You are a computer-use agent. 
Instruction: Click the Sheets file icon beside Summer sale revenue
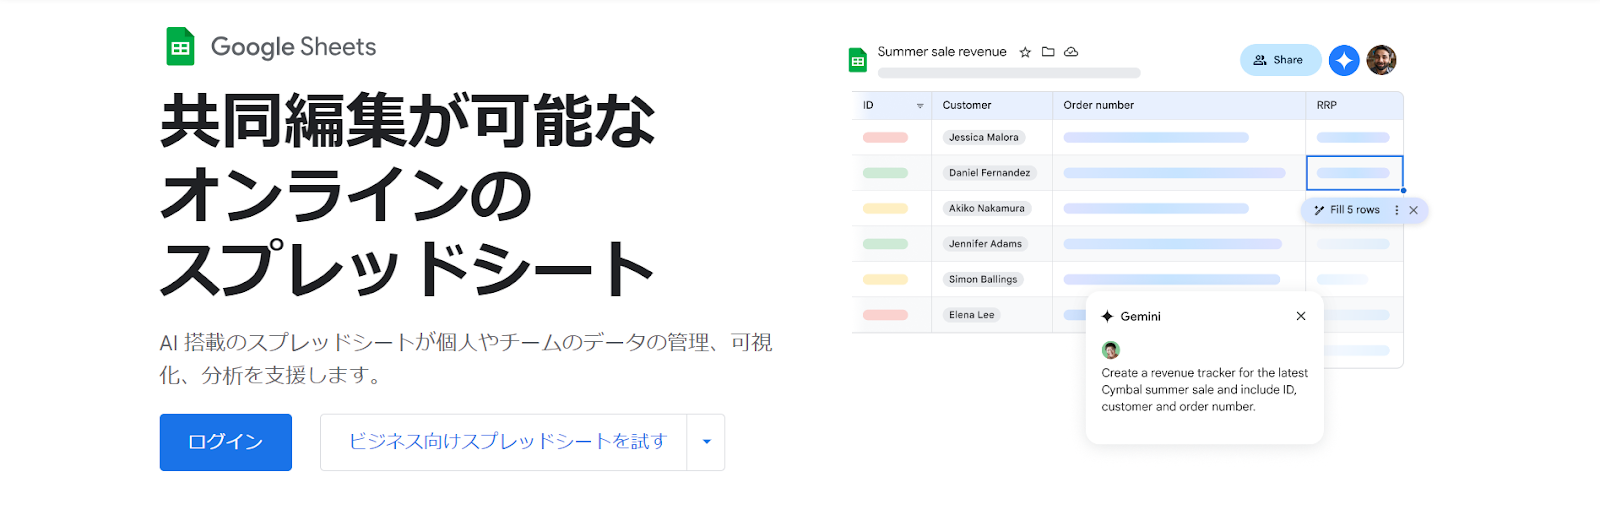(x=858, y=60)
